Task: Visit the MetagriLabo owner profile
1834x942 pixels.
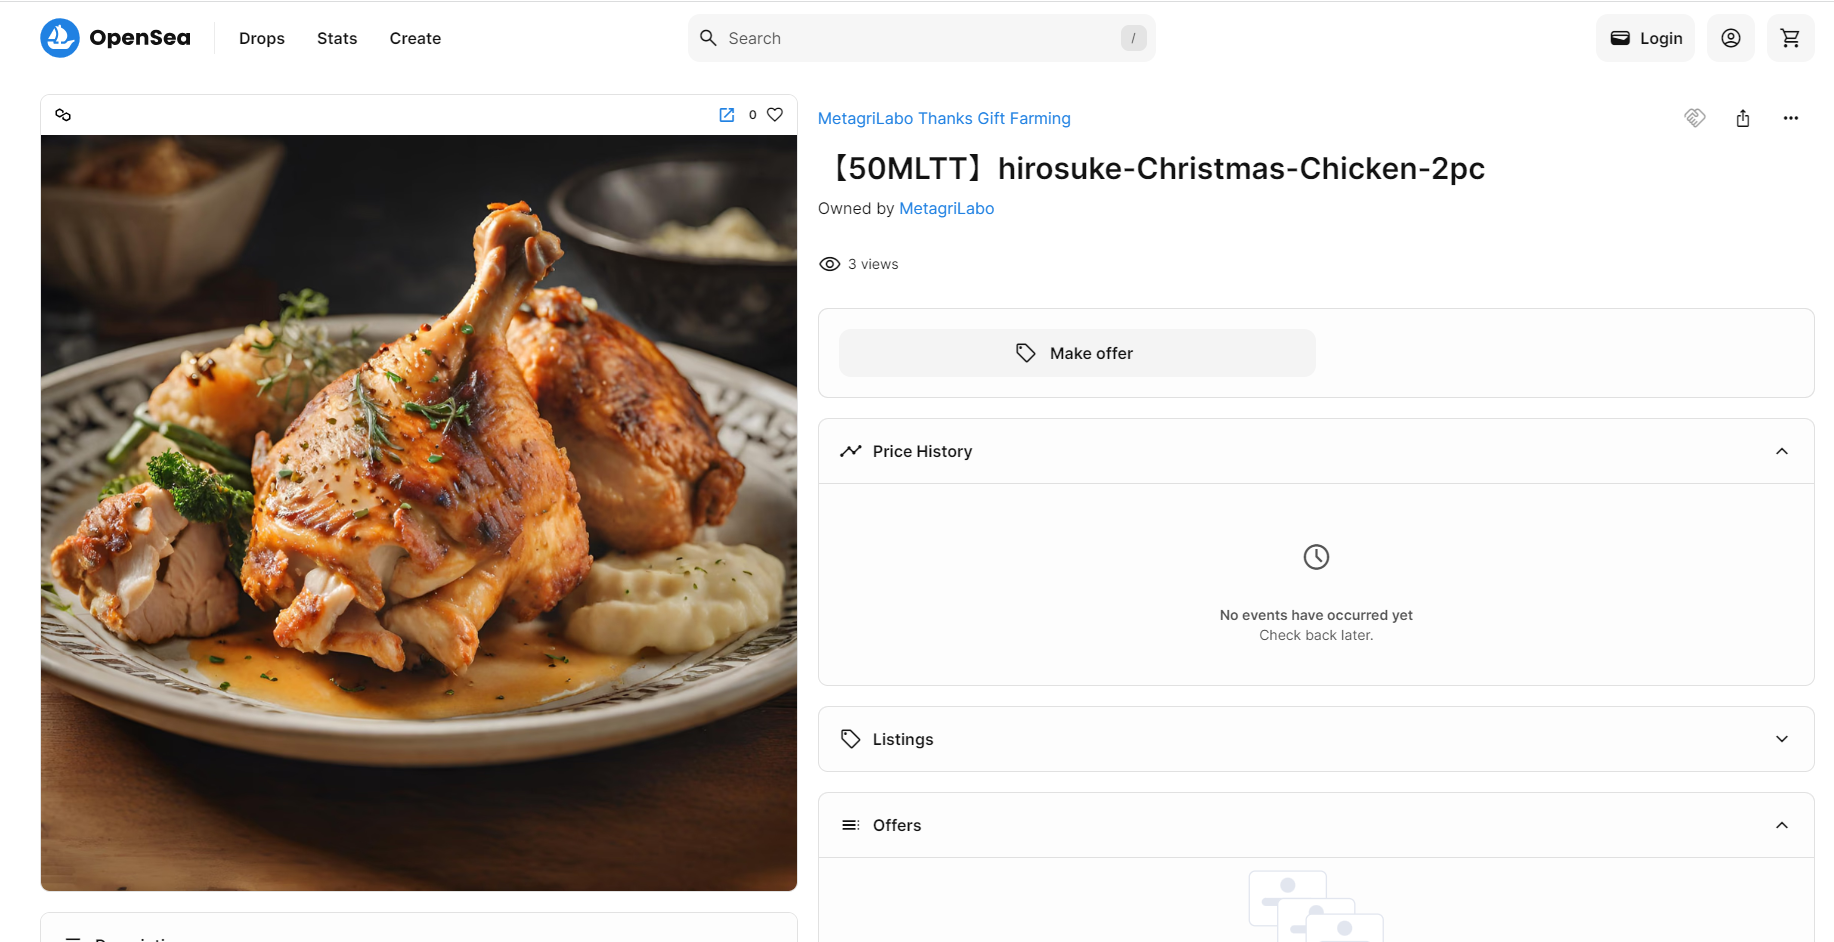Action: click(946, 208)
